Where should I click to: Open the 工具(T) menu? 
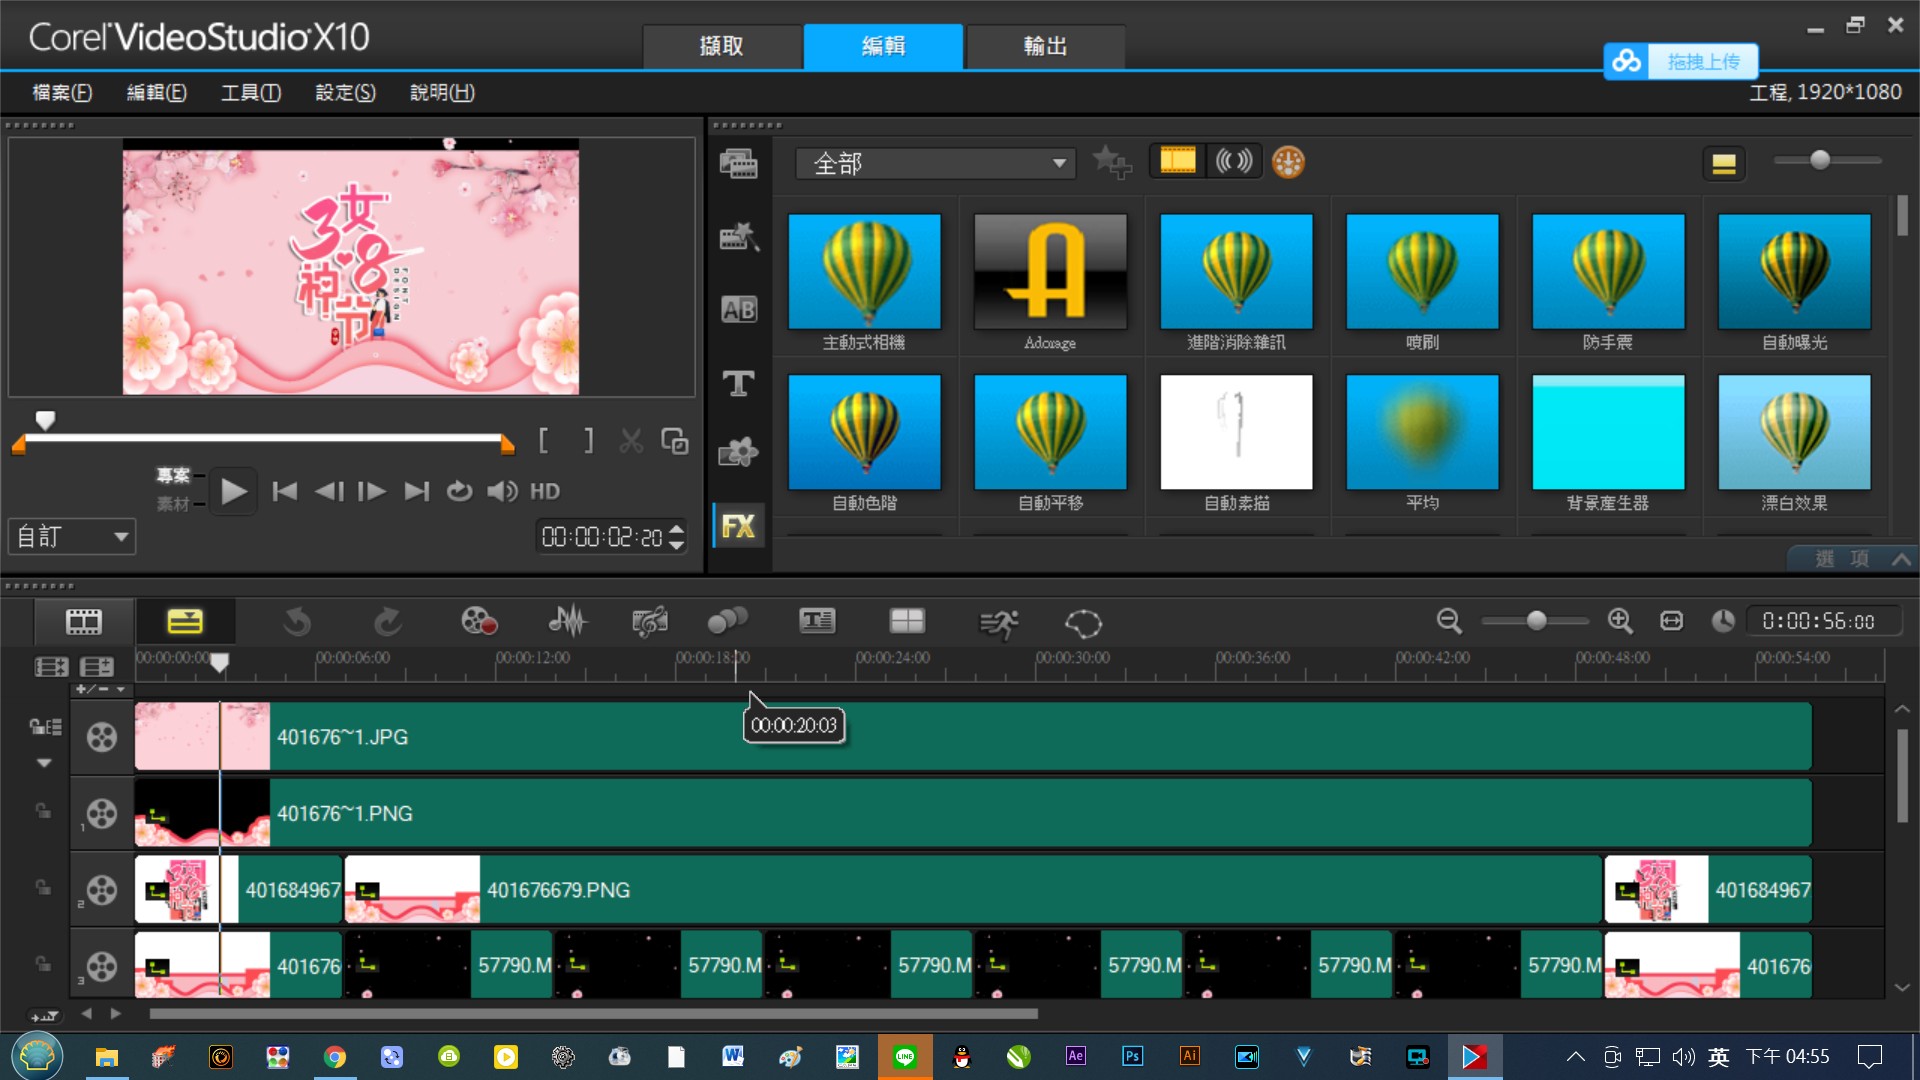(x=251, y=92)
